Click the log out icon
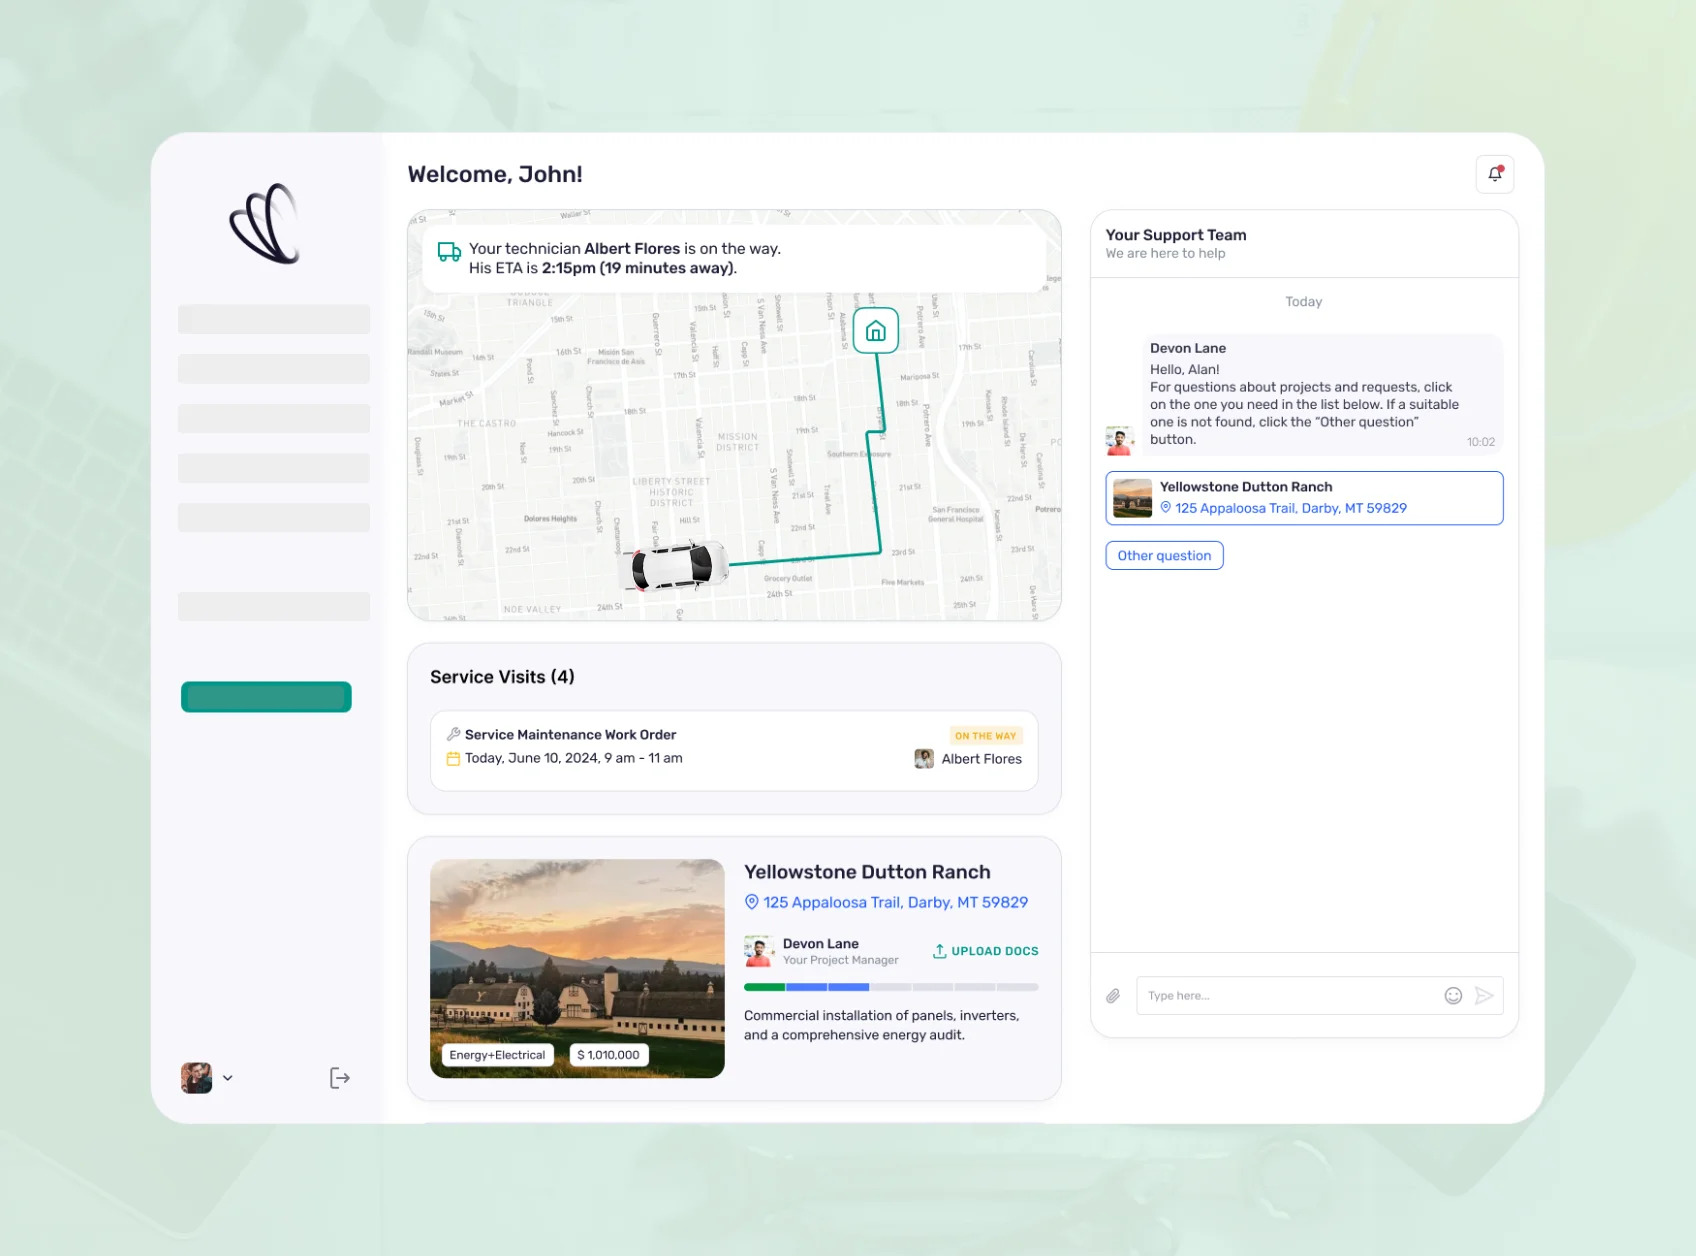Image resolution: width=1696 pixels, height=1256 pixels. tap(340, 1078)
